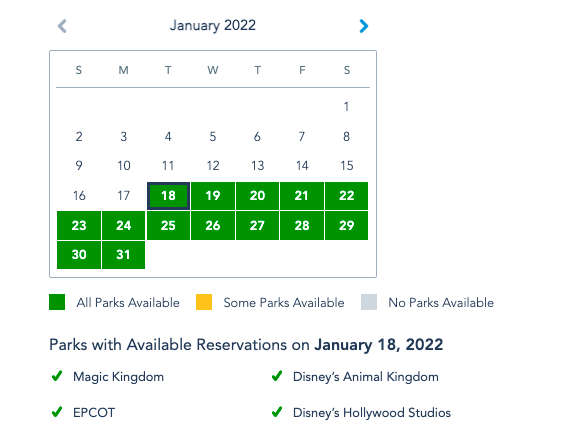Click the yellow Some Parks Available swatch

coord(204,302)
